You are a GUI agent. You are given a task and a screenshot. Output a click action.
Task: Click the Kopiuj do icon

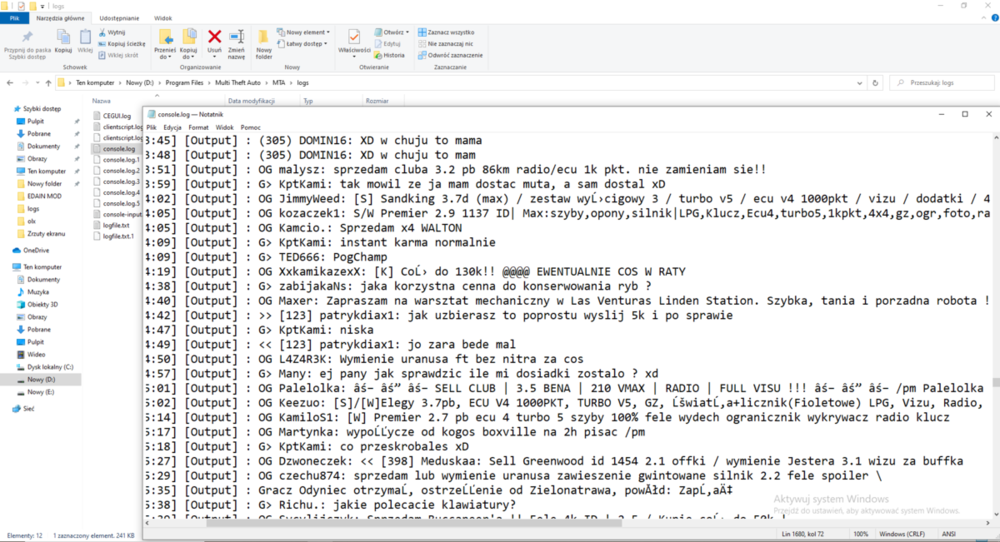click(189, 37)
